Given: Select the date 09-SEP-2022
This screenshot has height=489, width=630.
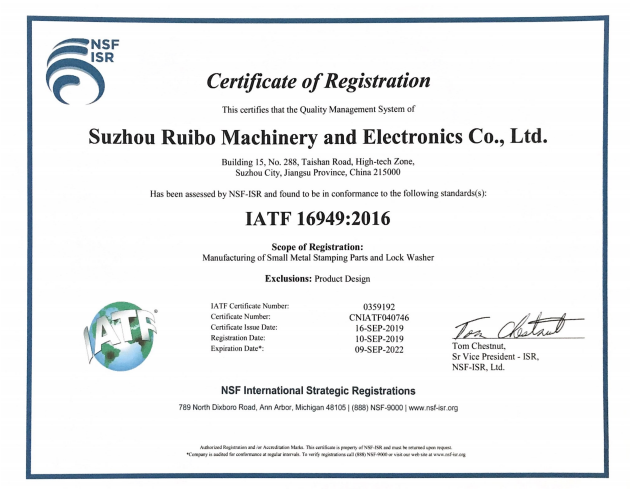Looking at the screenshot, I should pos(379,350).
